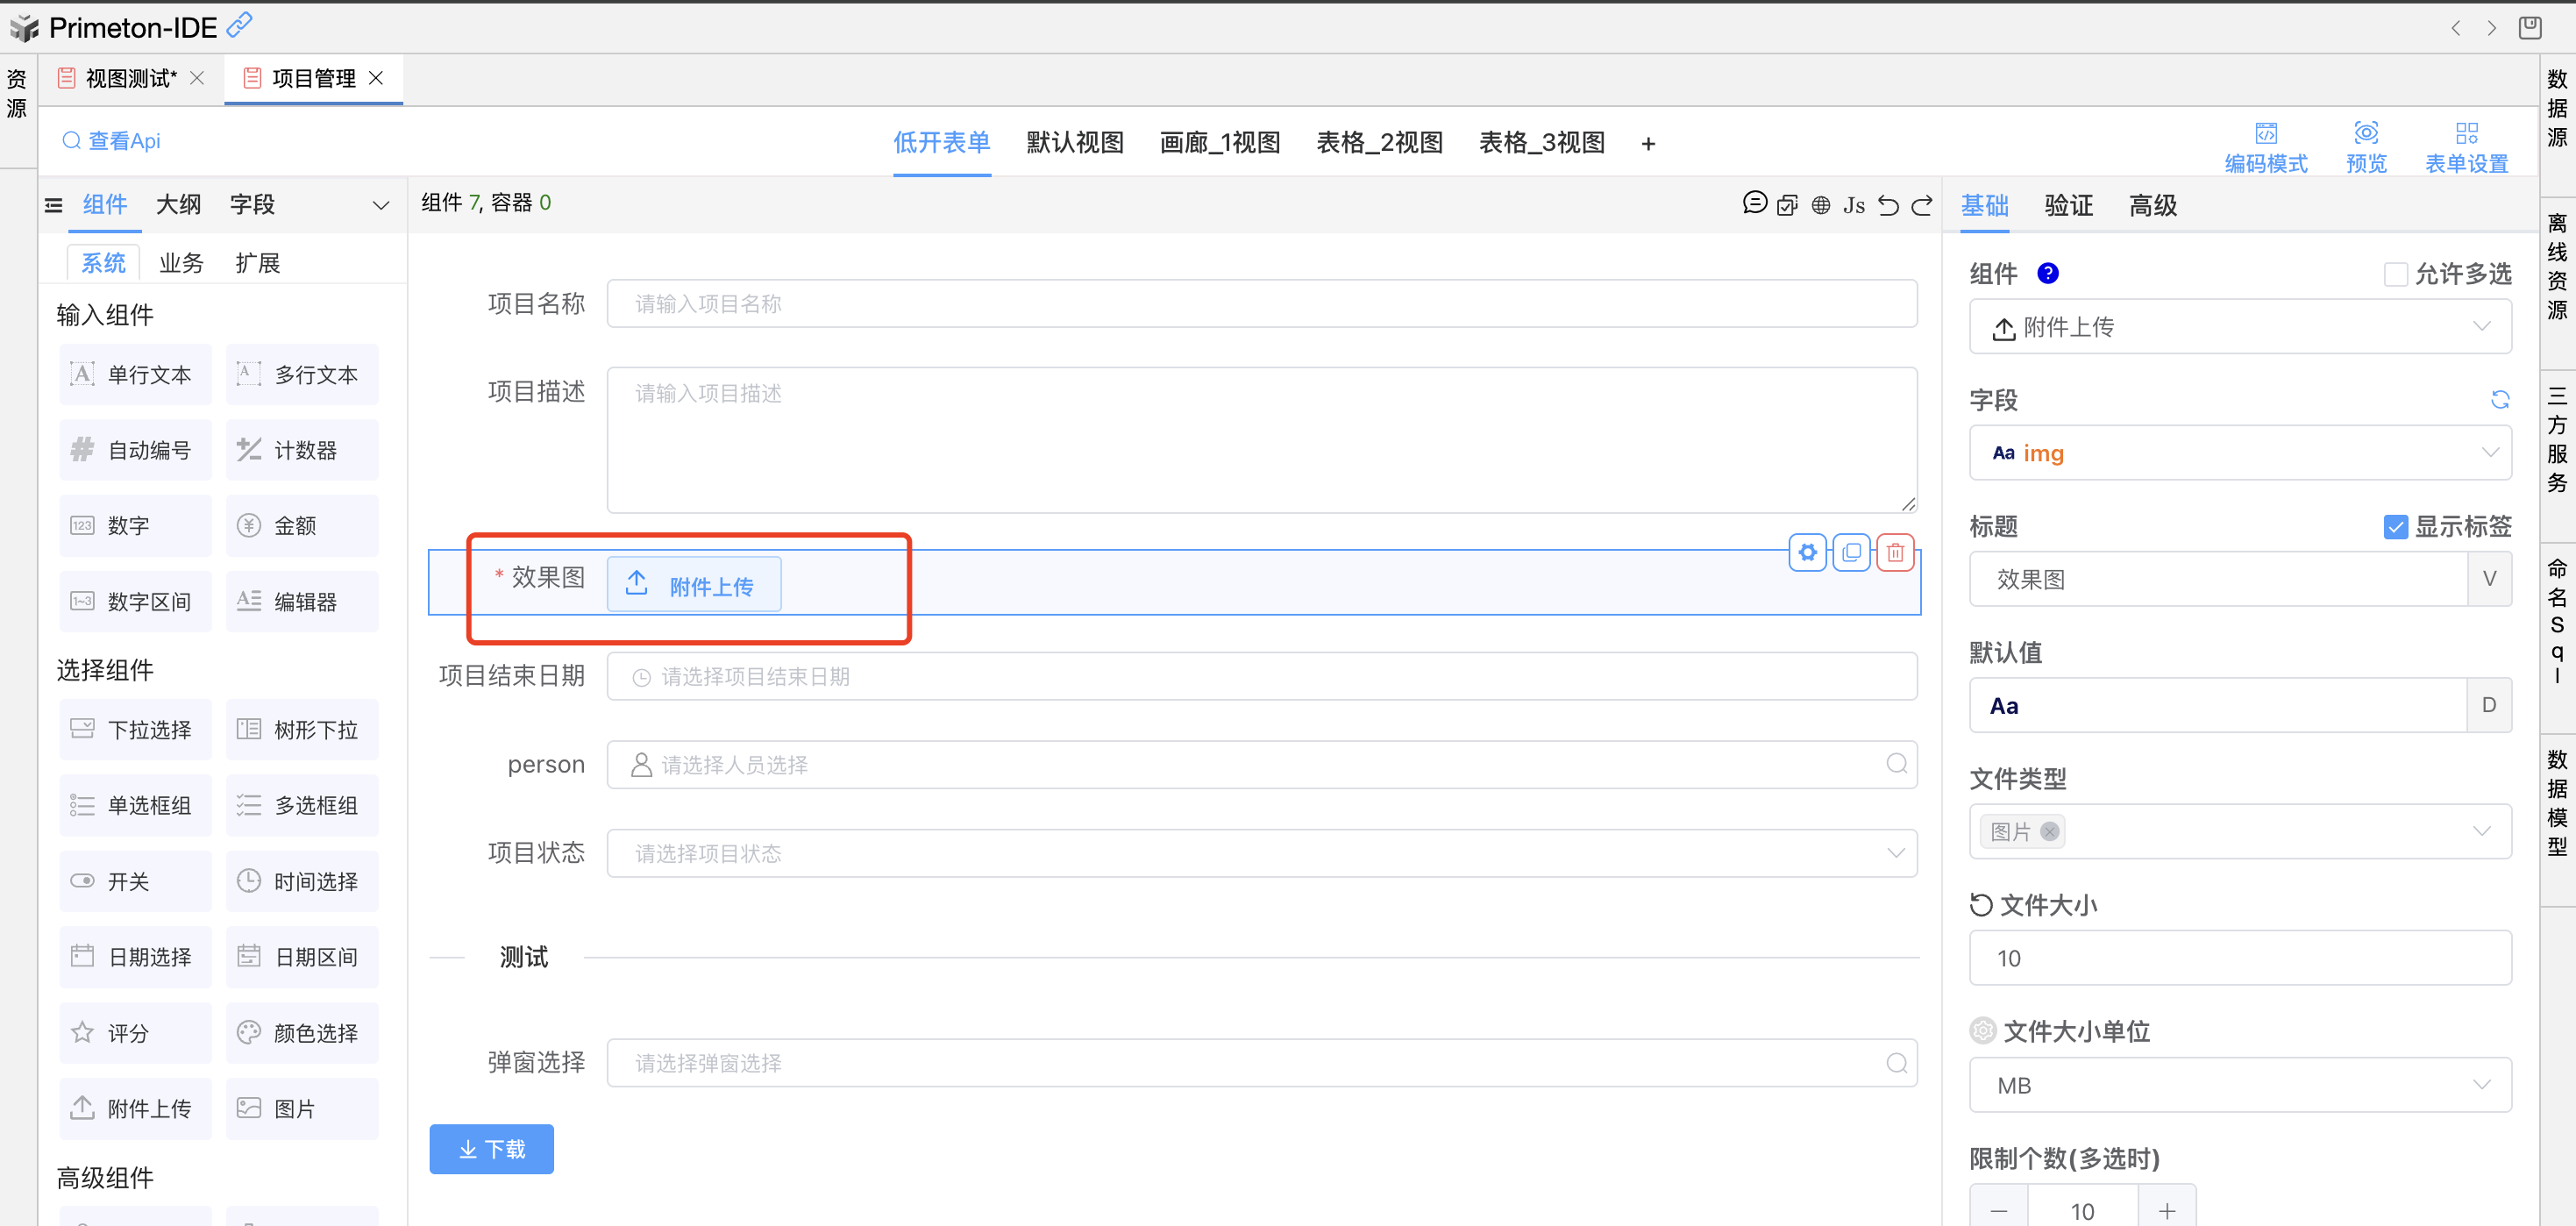2576x1226 pixels.
Task: Open the 字段 img dropdown
Action: [2240, 453]
